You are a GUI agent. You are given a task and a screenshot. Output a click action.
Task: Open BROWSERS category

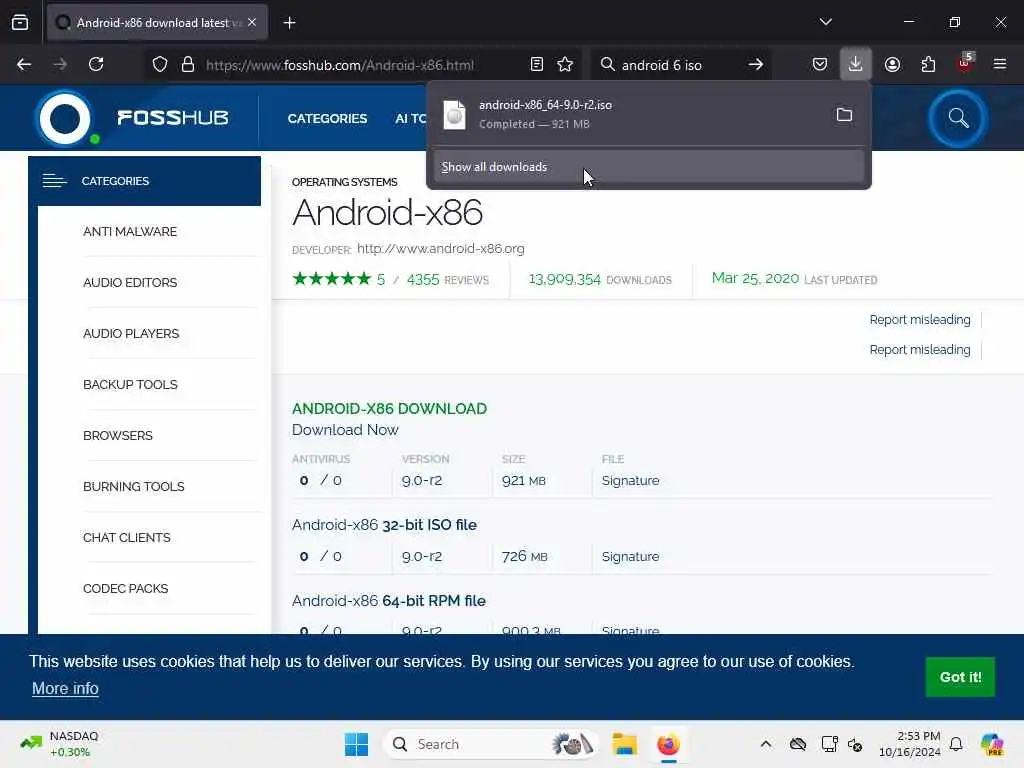118,435
